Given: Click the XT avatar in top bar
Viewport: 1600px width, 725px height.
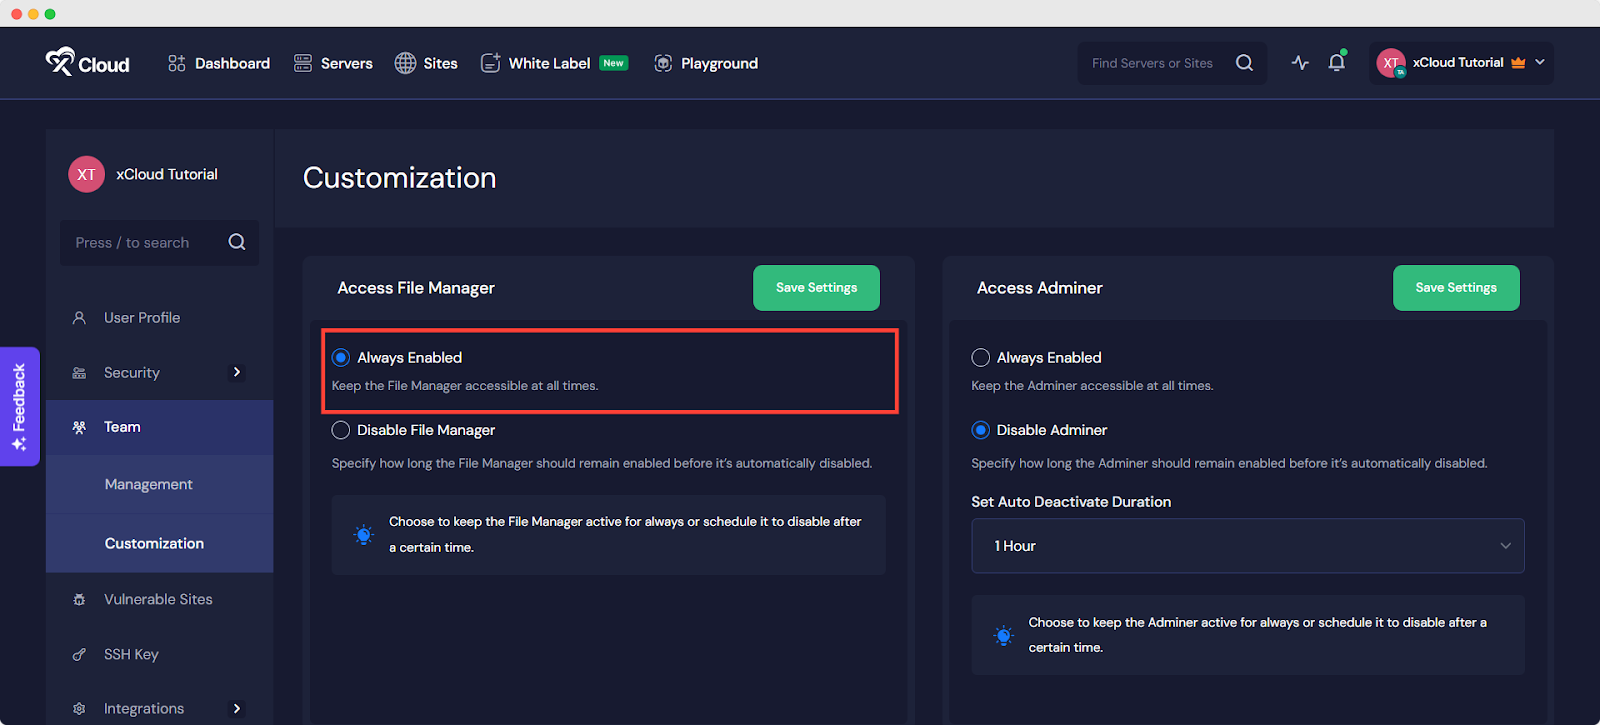Looking at the screenshot, I should pos(1391,63).
